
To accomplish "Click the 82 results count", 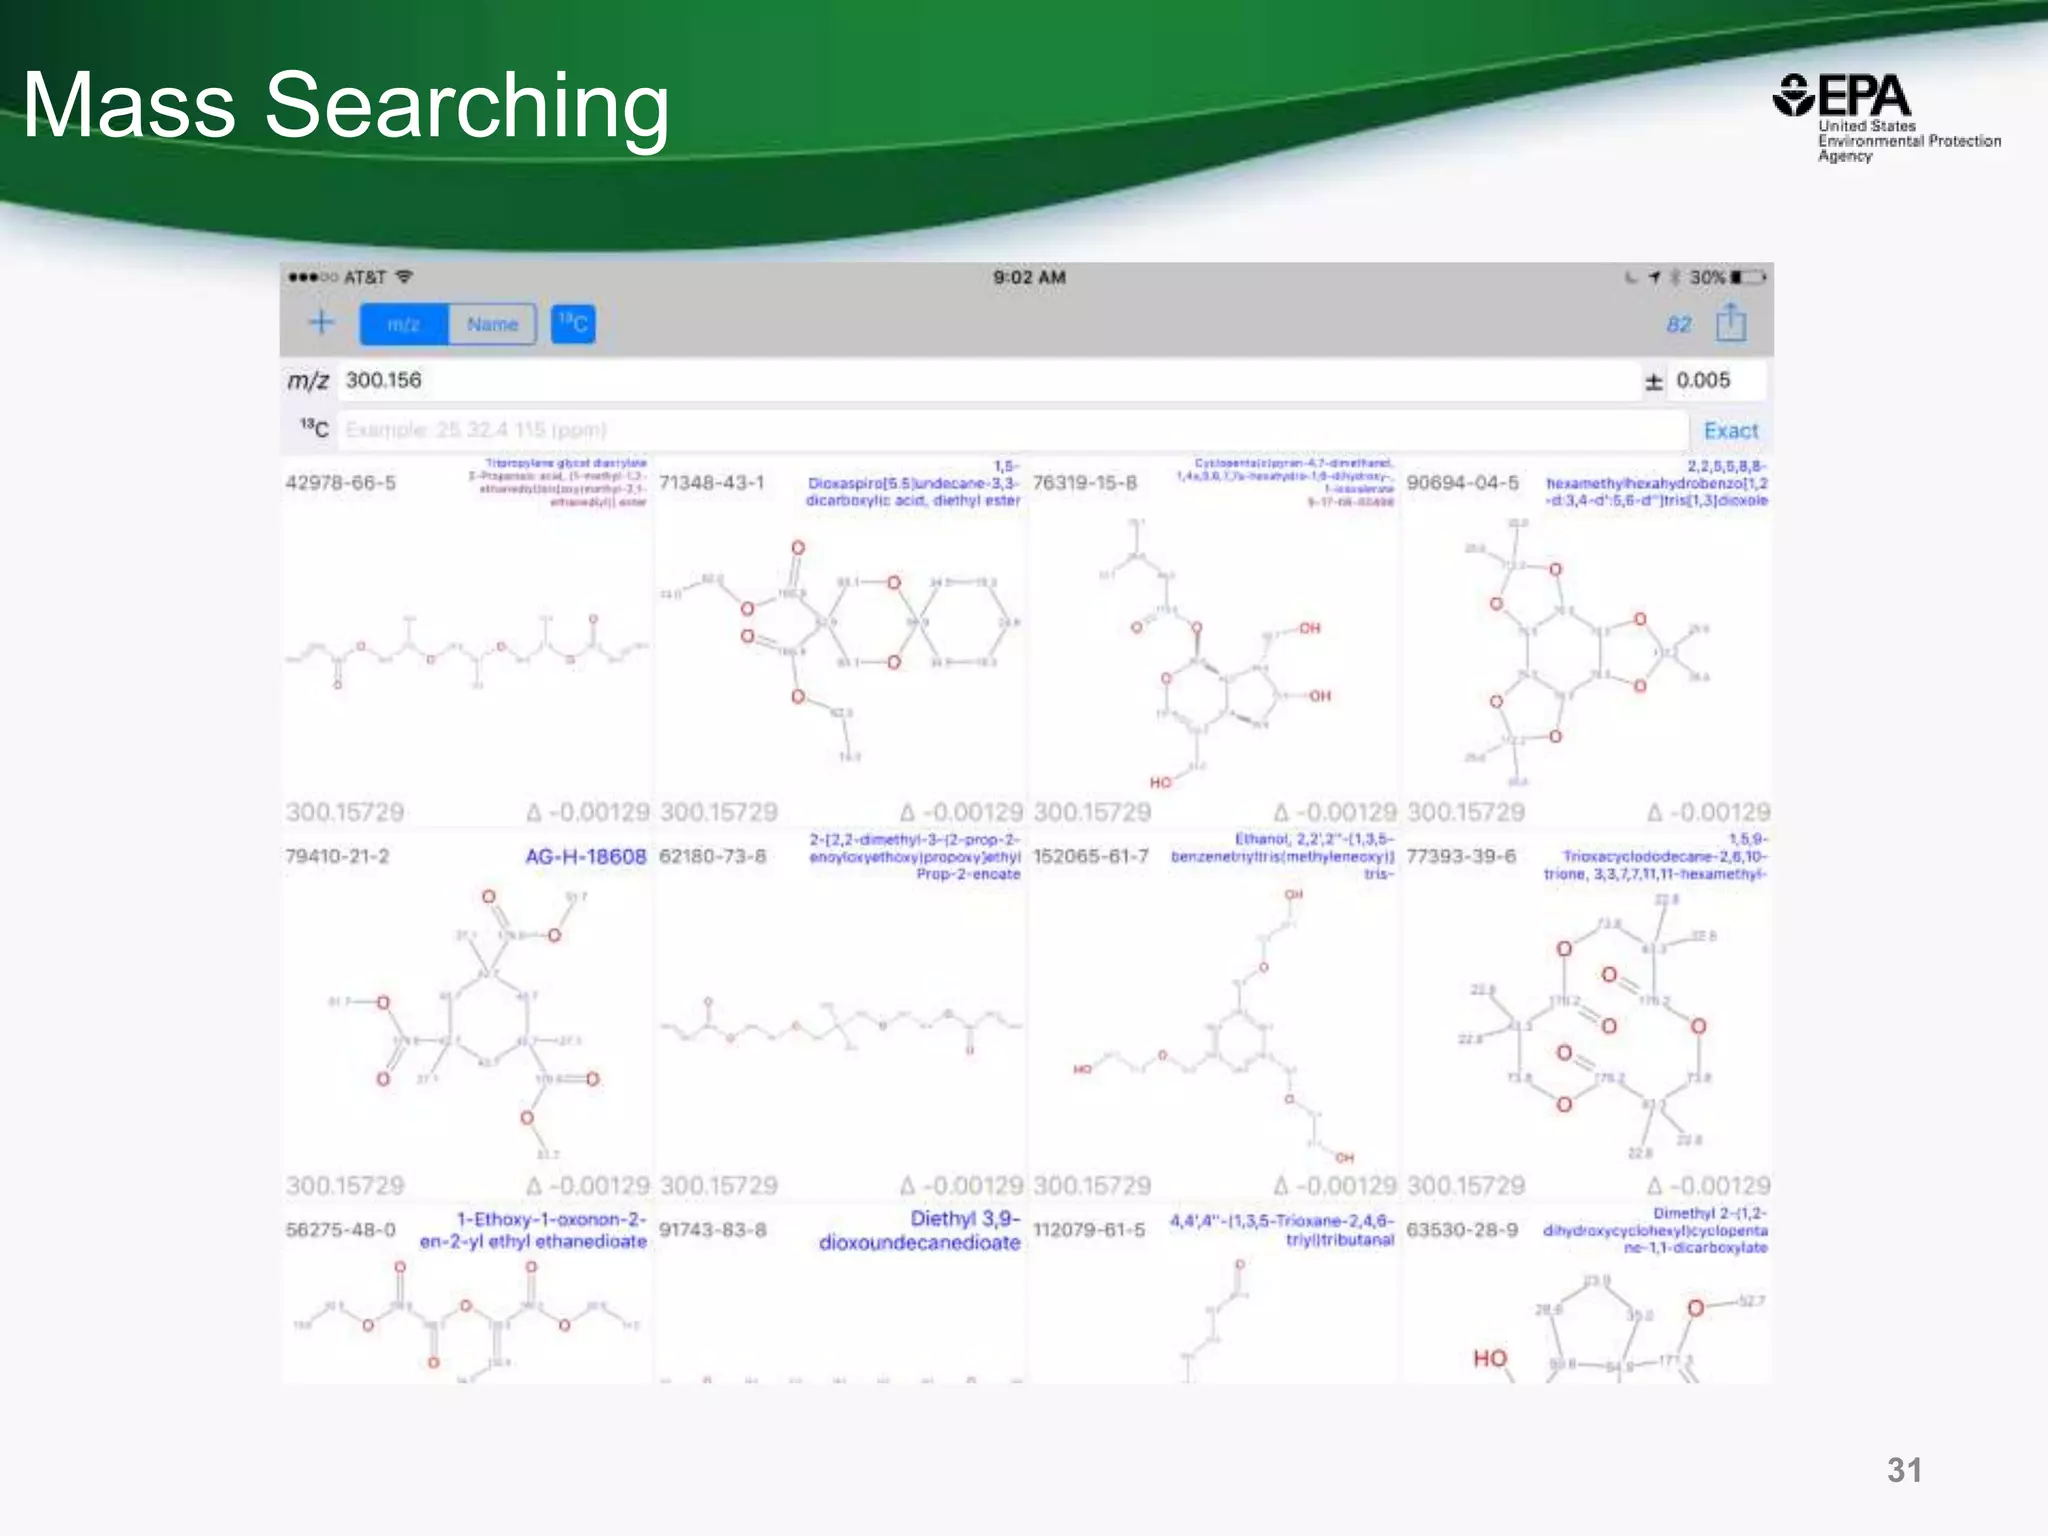I will tap(1679, 325).
